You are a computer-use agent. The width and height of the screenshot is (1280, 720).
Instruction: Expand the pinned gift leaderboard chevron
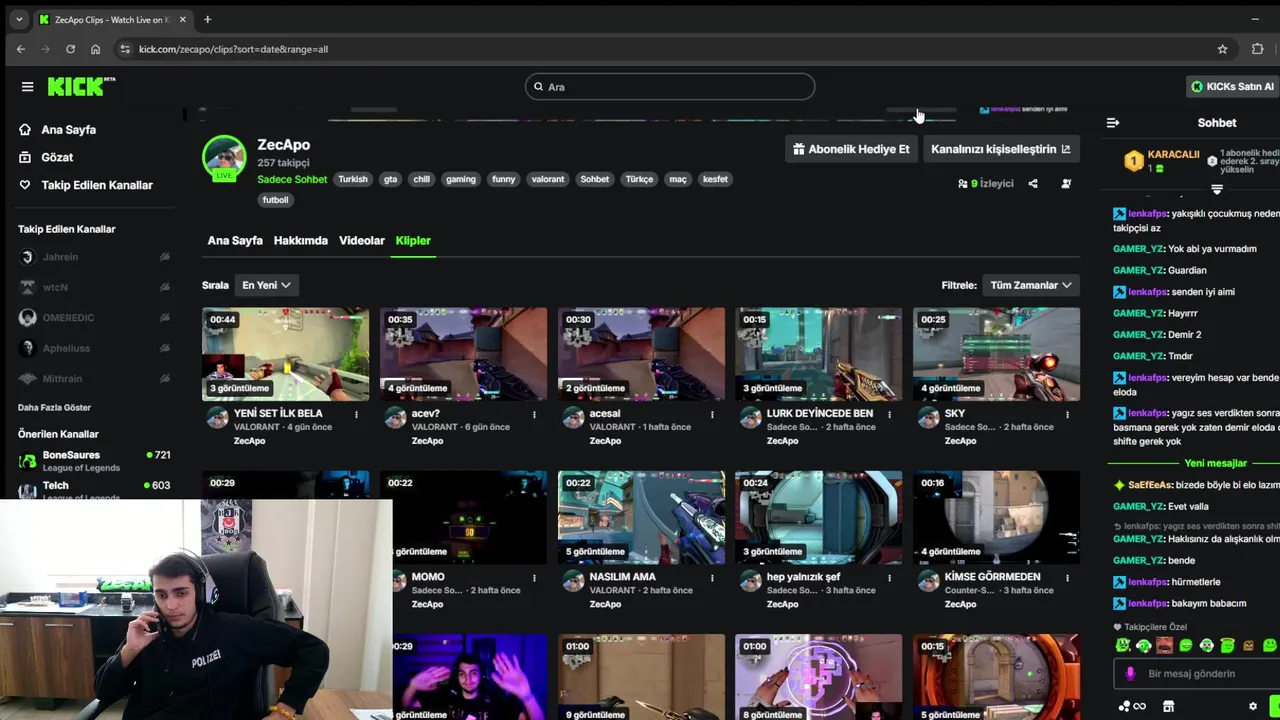coord(1217,189)
